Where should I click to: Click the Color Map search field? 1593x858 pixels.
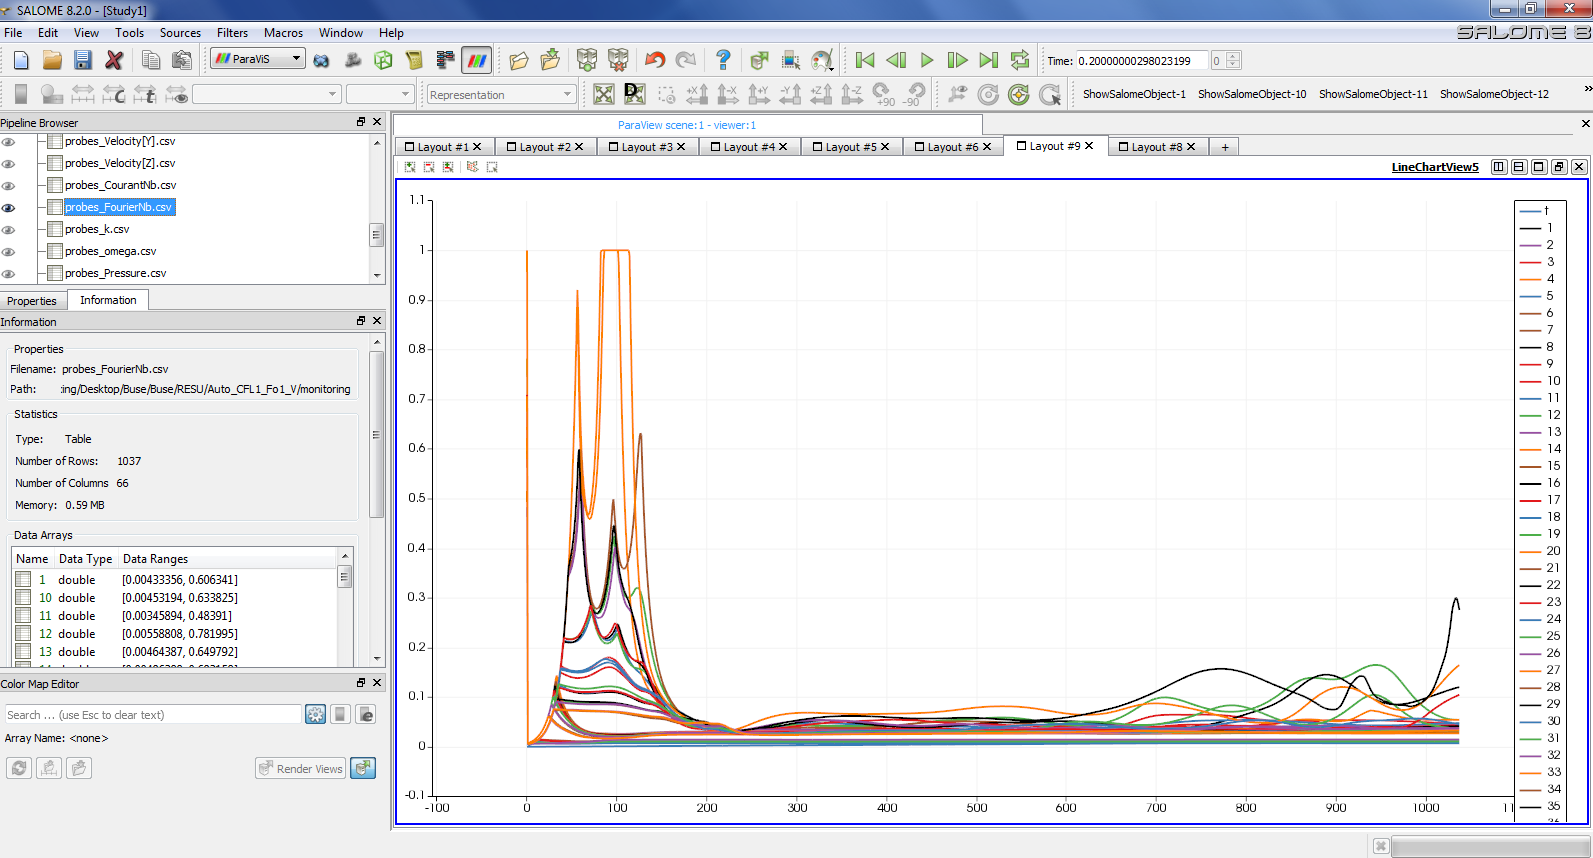point(153,715)
